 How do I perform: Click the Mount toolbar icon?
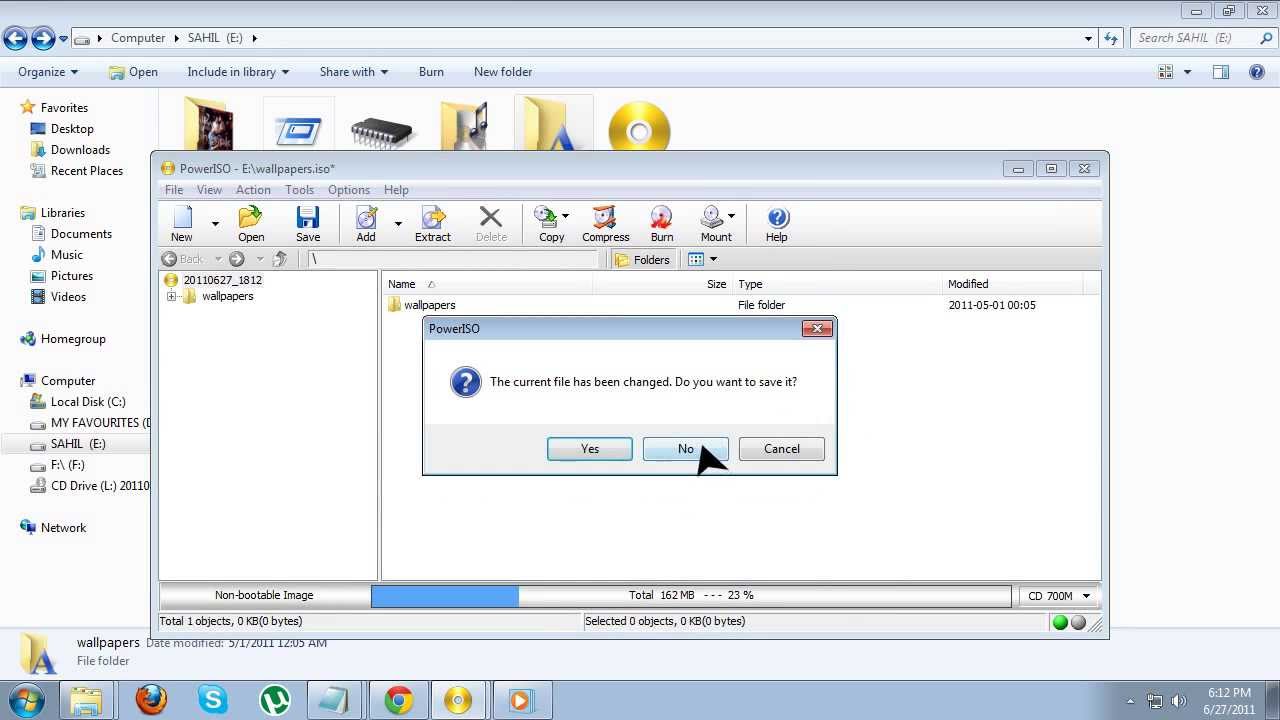pyautogui.click(x=713, y=224)
